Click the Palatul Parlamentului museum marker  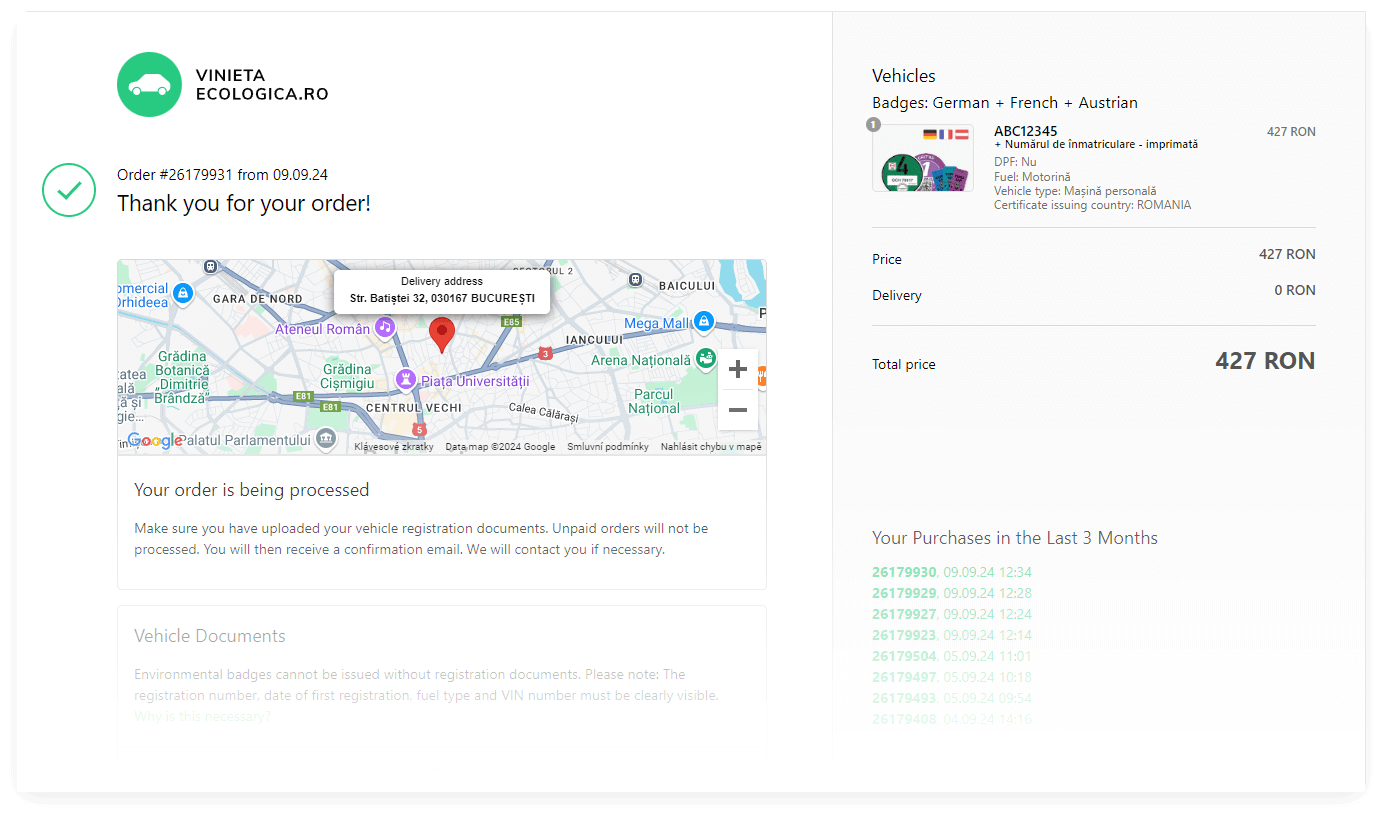pyautogui.click(x=325, y=439)
